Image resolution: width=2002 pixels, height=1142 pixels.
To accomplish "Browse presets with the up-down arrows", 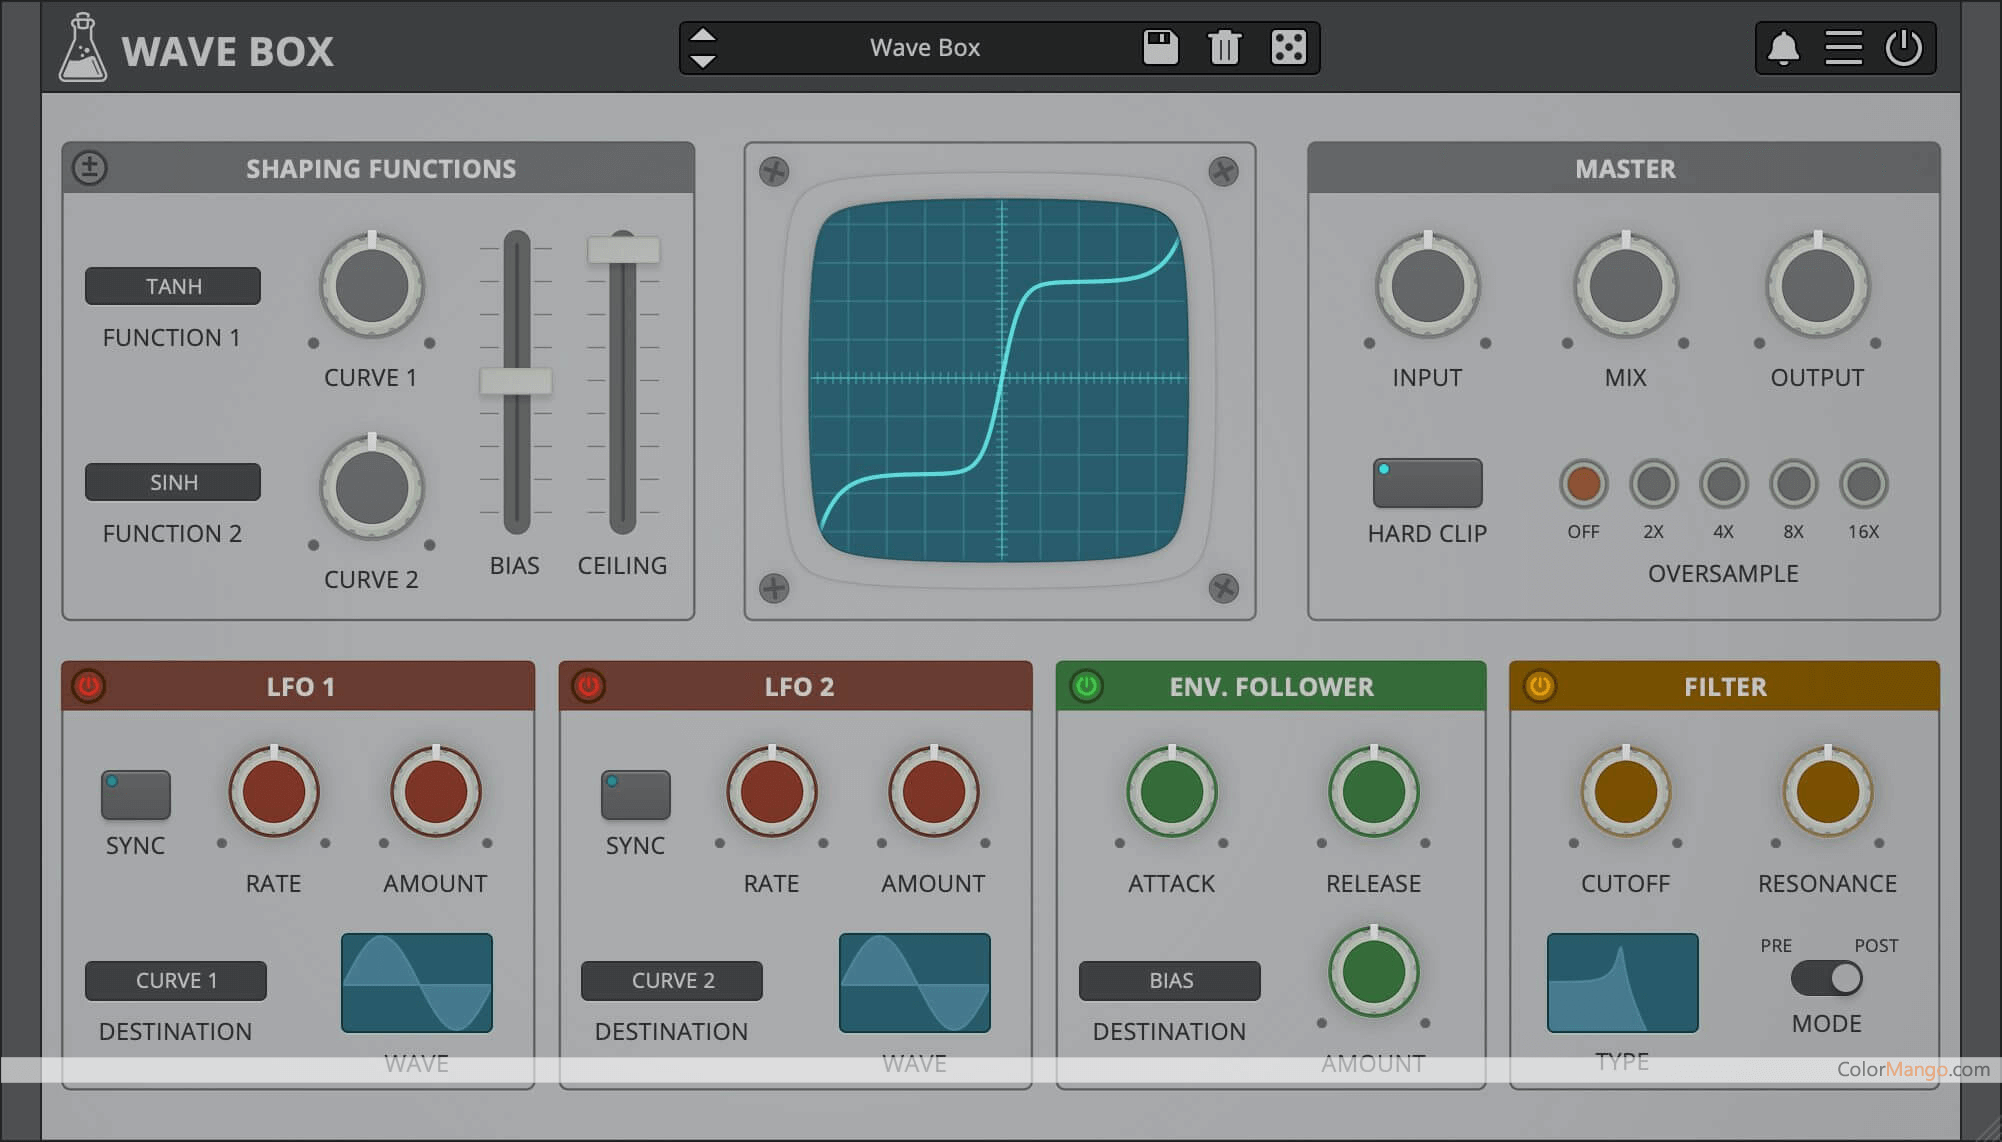I will 703,46.
